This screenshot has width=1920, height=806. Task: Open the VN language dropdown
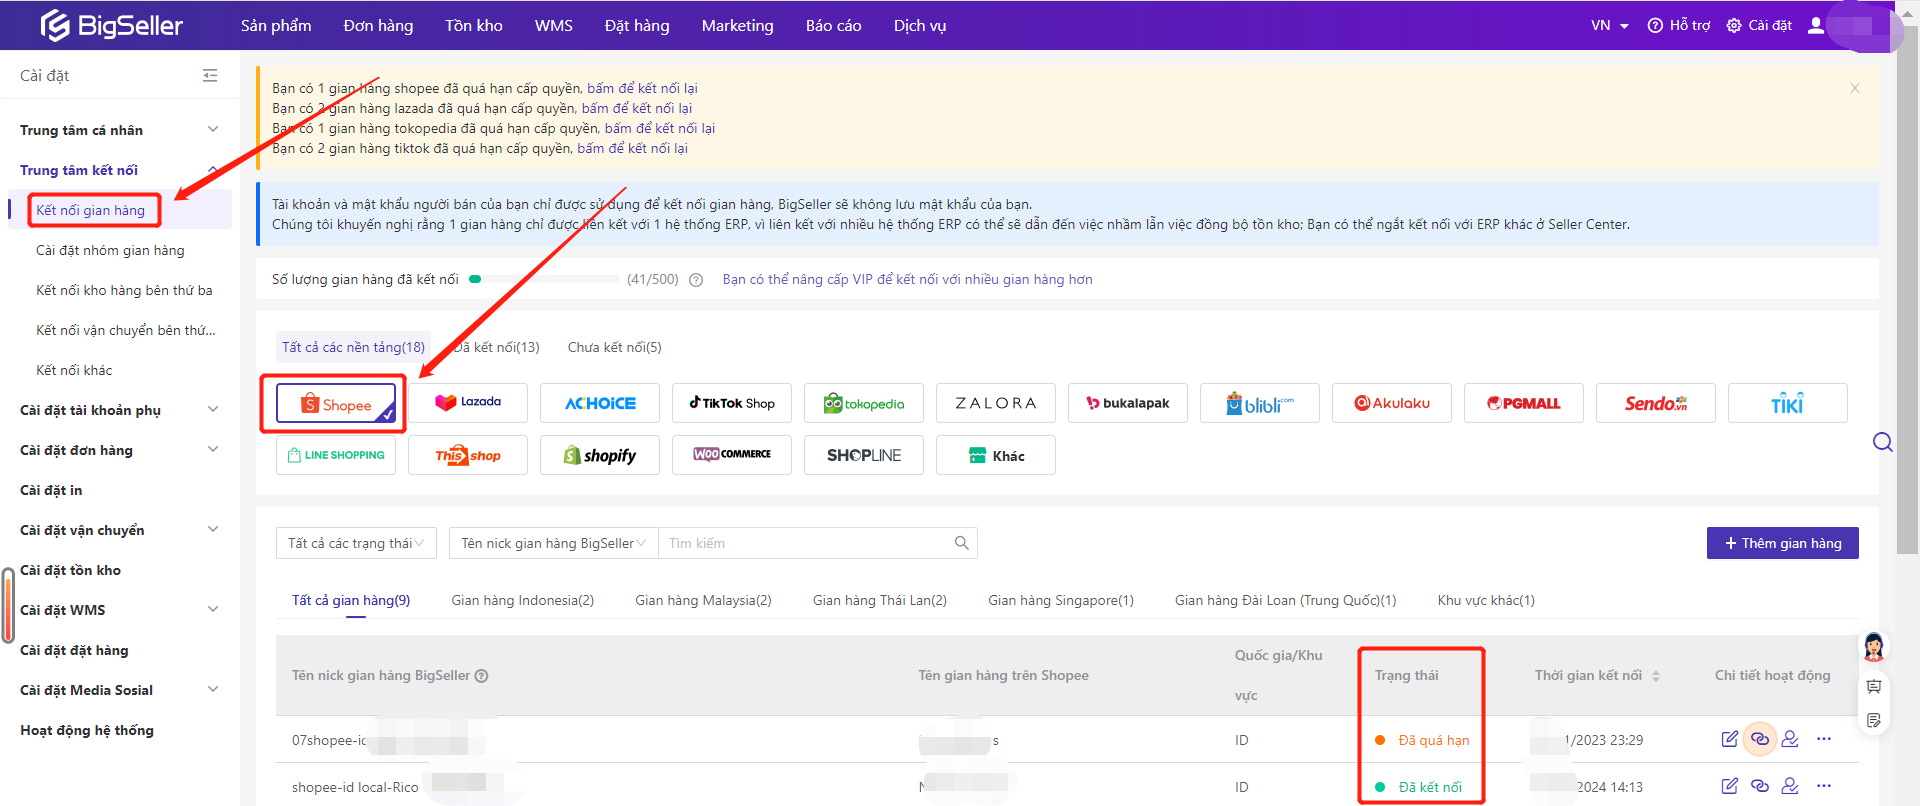[1609, 25]
